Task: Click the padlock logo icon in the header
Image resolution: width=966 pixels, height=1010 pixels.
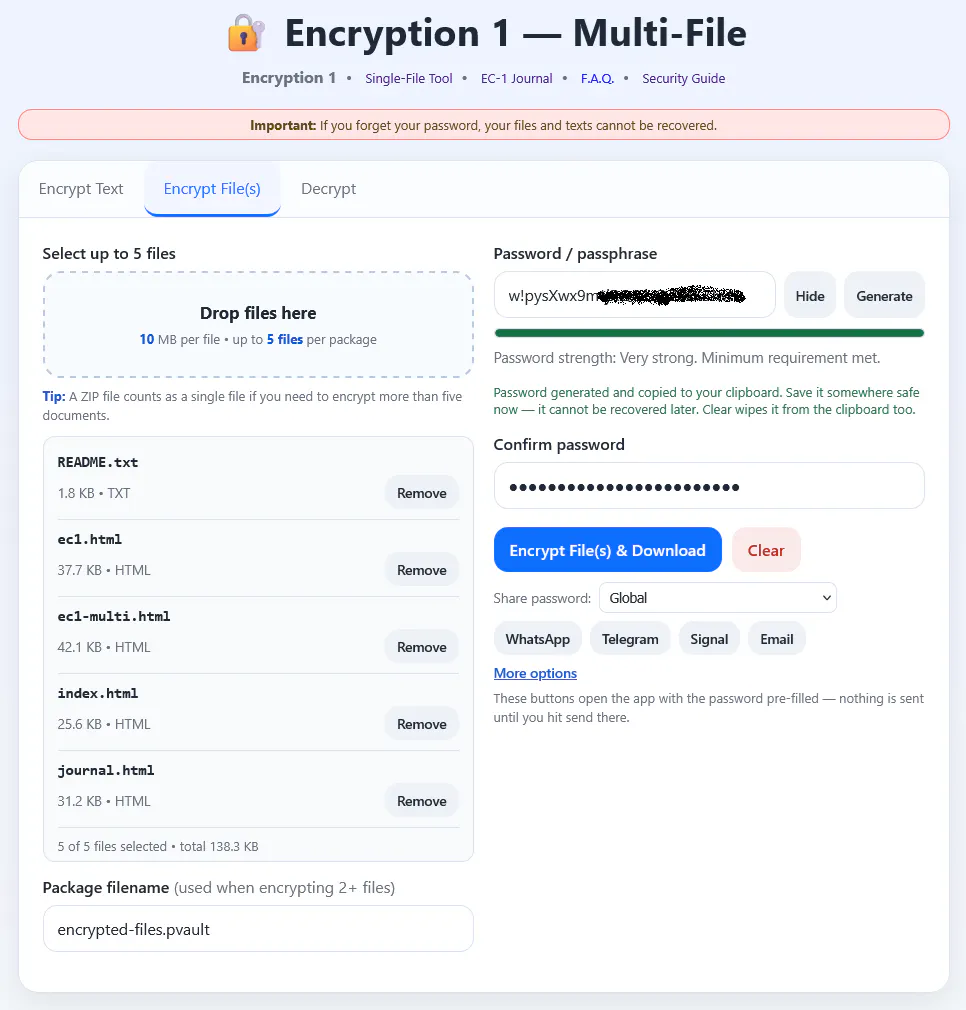Action: coord(246,33)
